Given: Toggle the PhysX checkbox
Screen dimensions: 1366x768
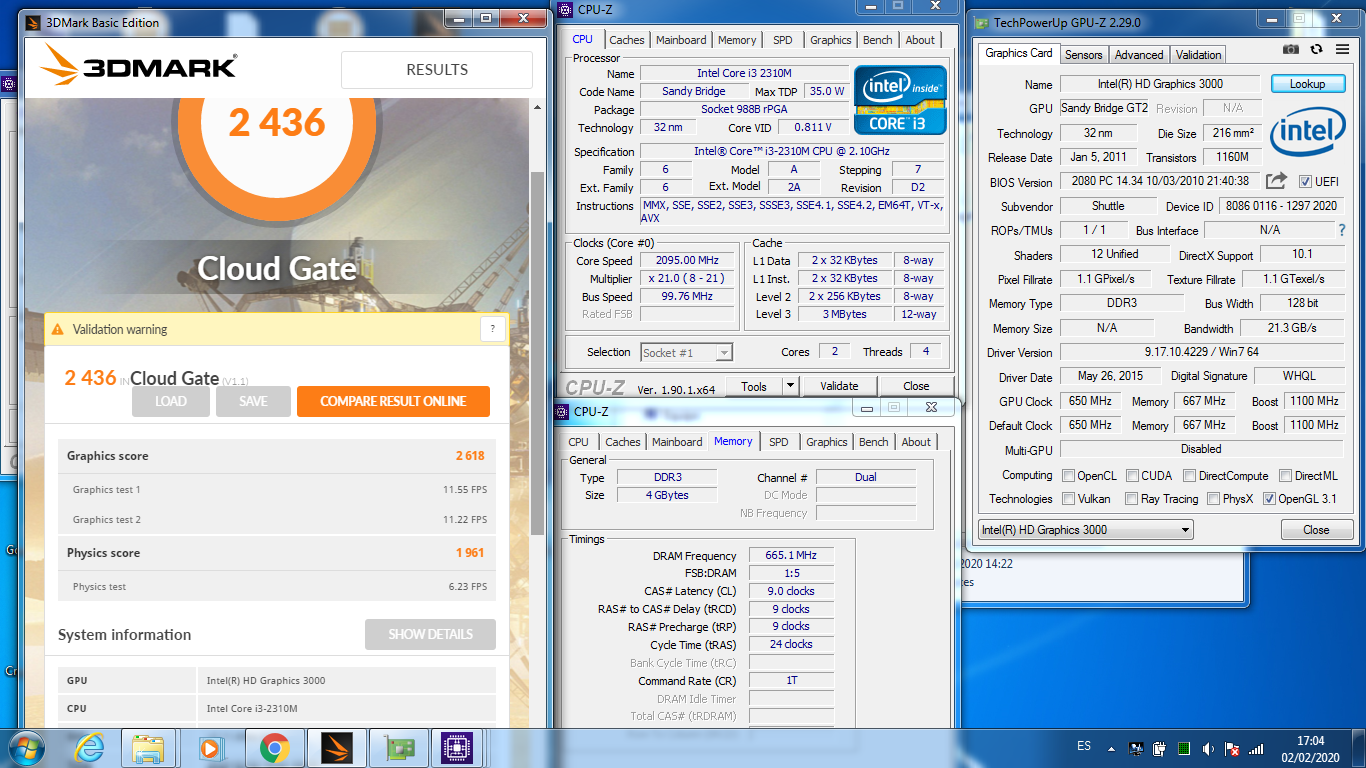Looking at the screenshot, I should [1213, 499].
